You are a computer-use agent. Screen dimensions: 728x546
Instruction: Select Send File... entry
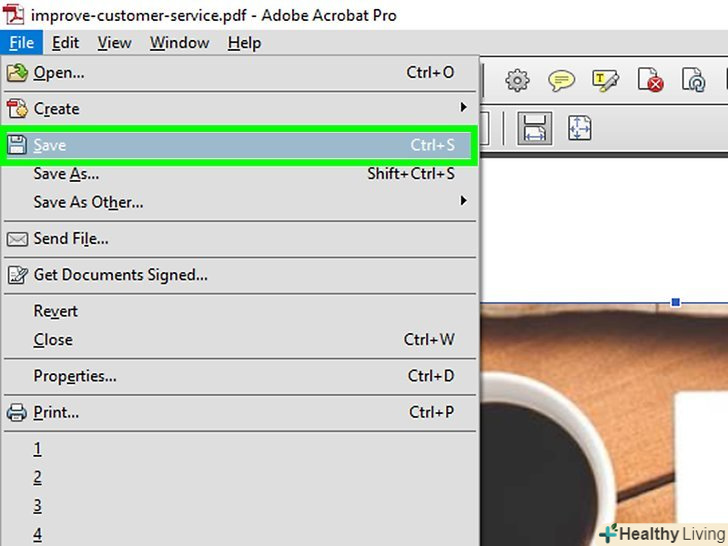tap(240, 239)
